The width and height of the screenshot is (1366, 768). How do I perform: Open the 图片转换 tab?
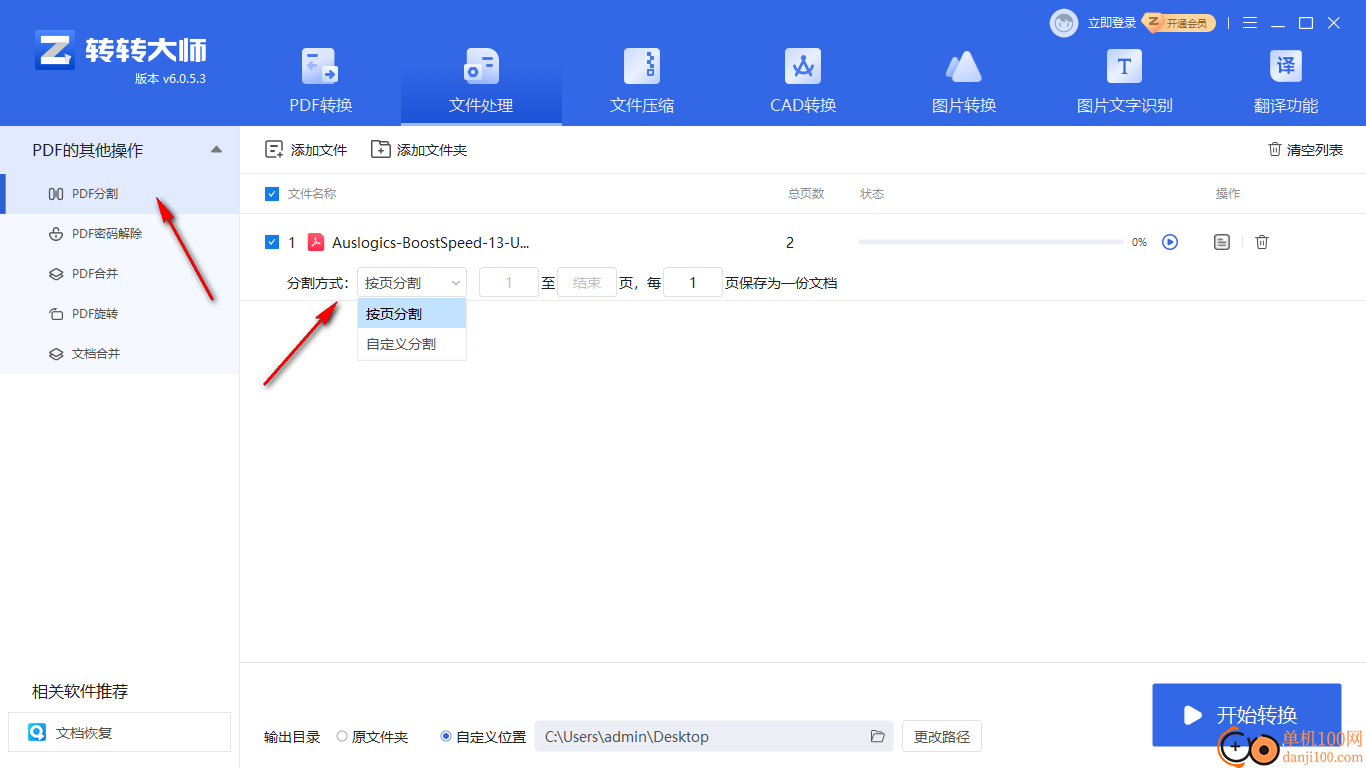[964, 81]
